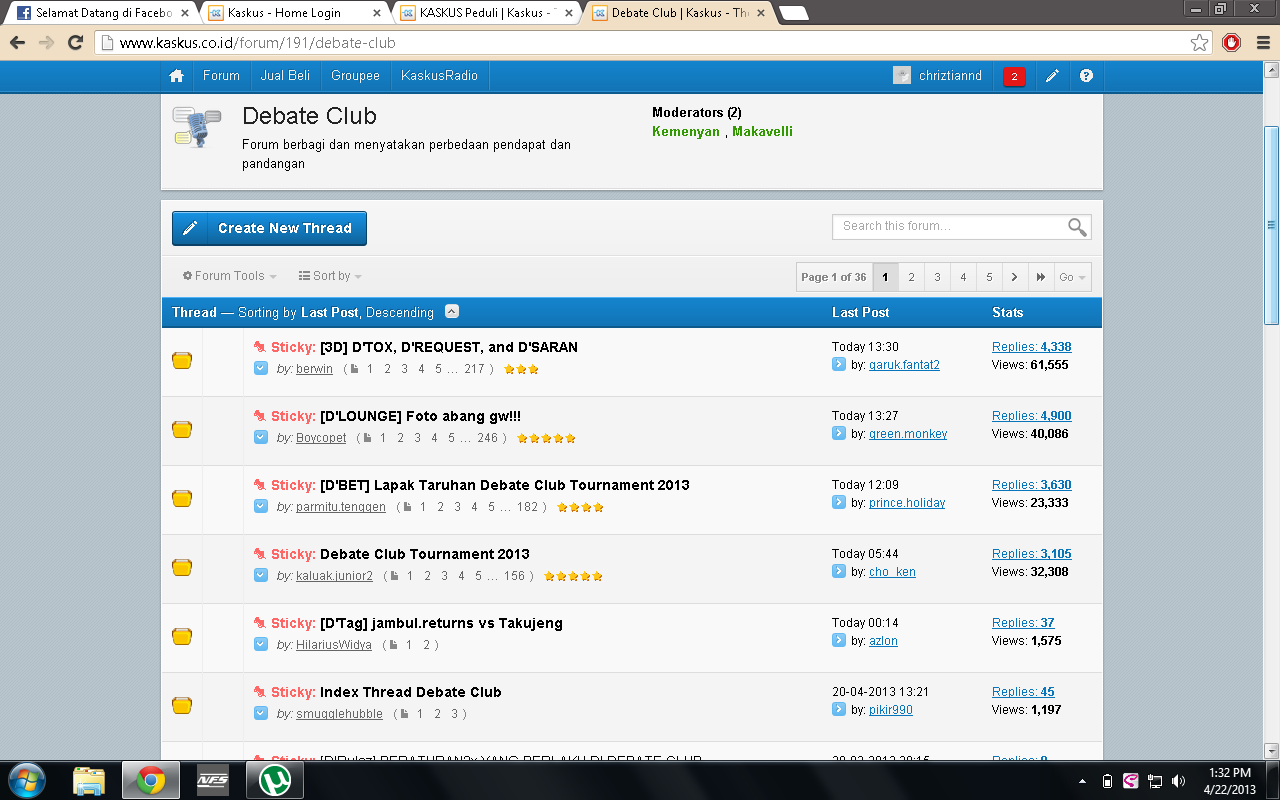
Task: Toggle sort direction arrow in Thread header
Action: click(x=452, y=312)
